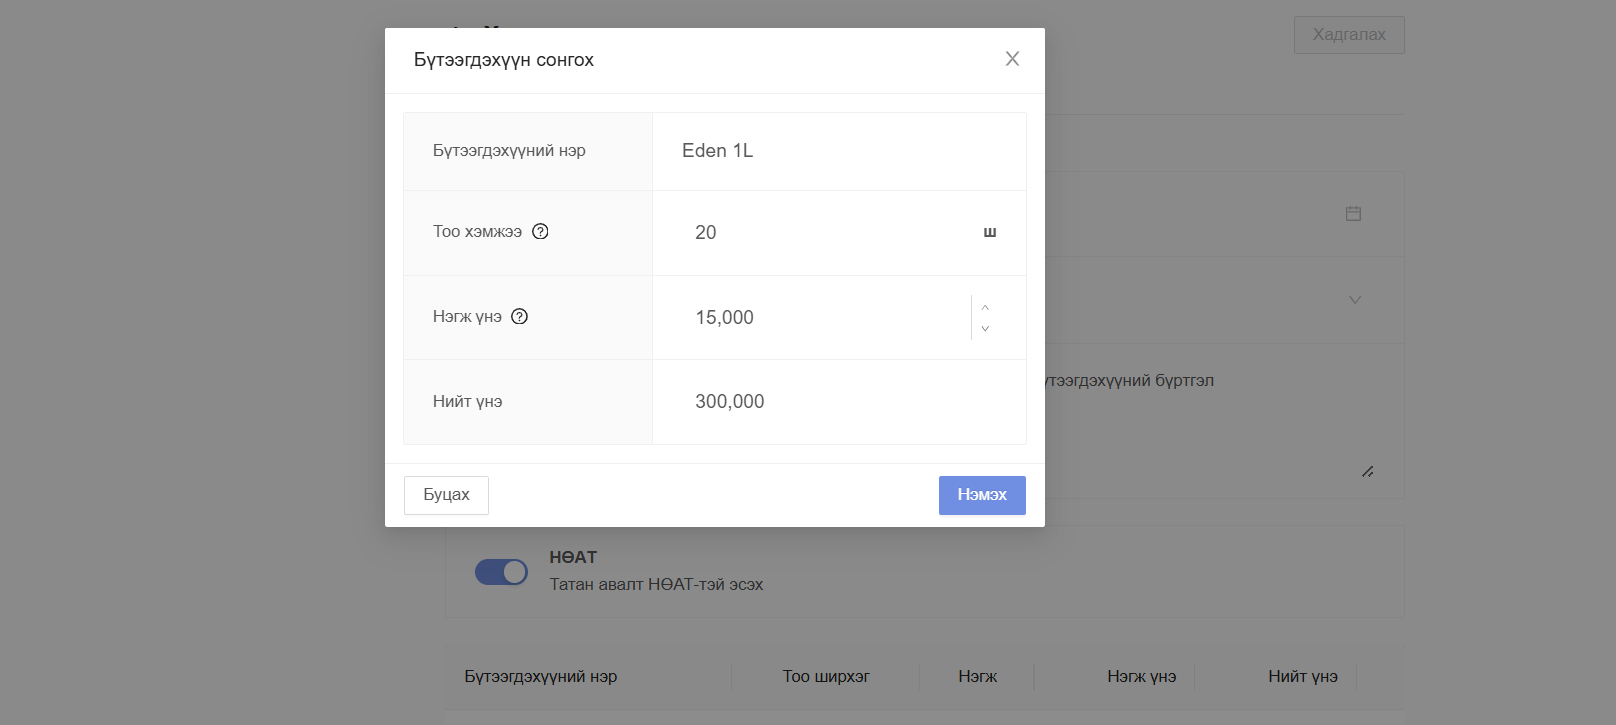
Task: Expand the dropdown chevron behind the dialog
Action: pyautogui.click(x=1354, y=300)
